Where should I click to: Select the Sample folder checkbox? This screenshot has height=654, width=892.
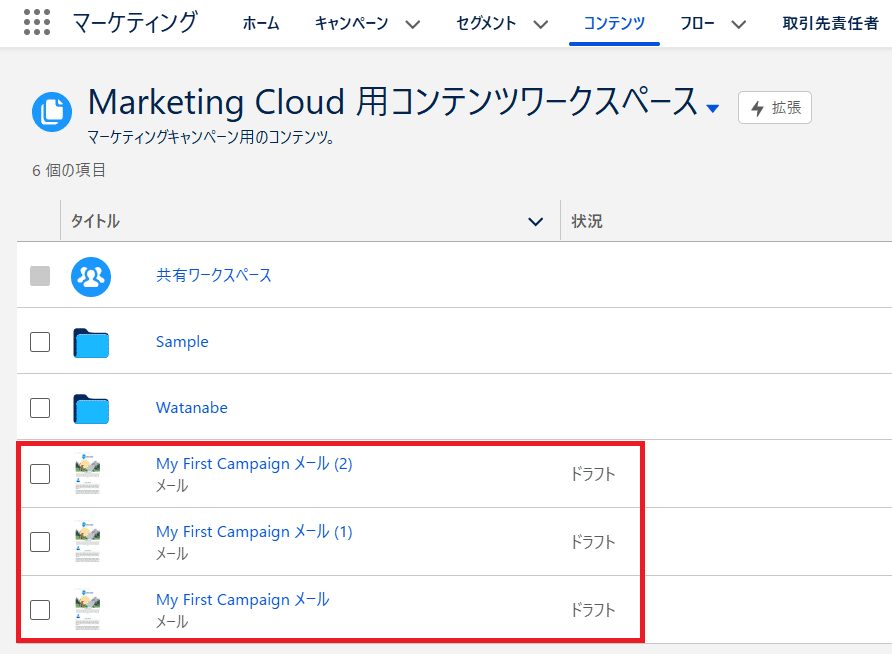coord(40,342)
